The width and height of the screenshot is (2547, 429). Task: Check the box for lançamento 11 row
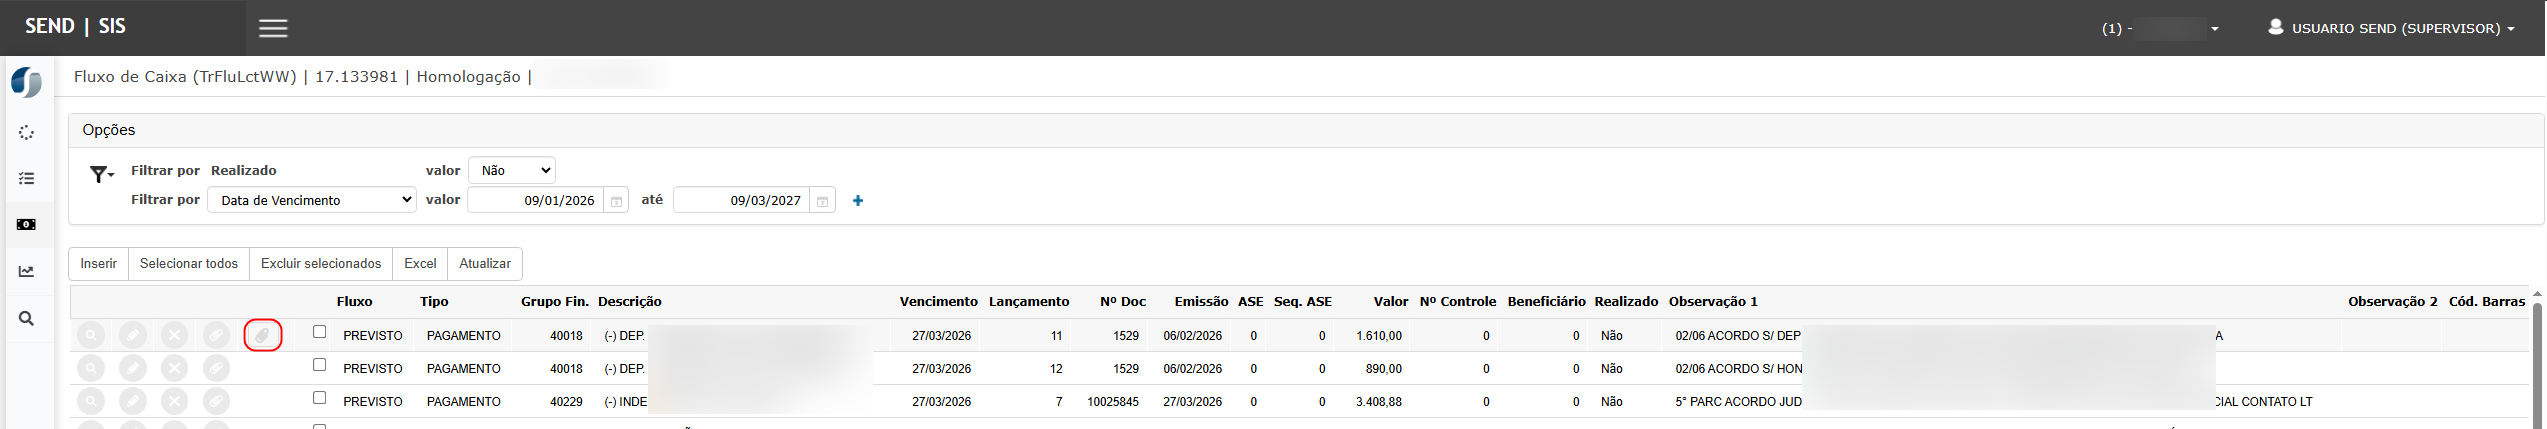tap(320, 332)
